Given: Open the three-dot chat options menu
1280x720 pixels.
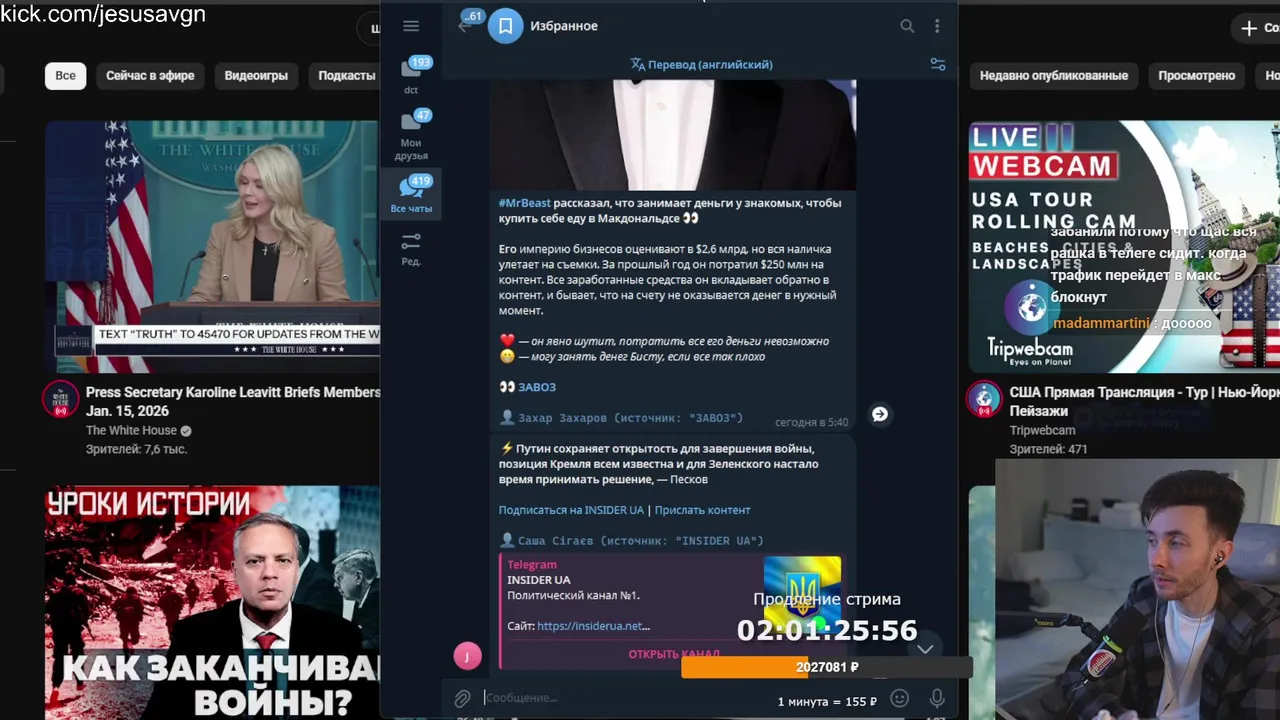Looking at the screenshot, I should [937, 26].
